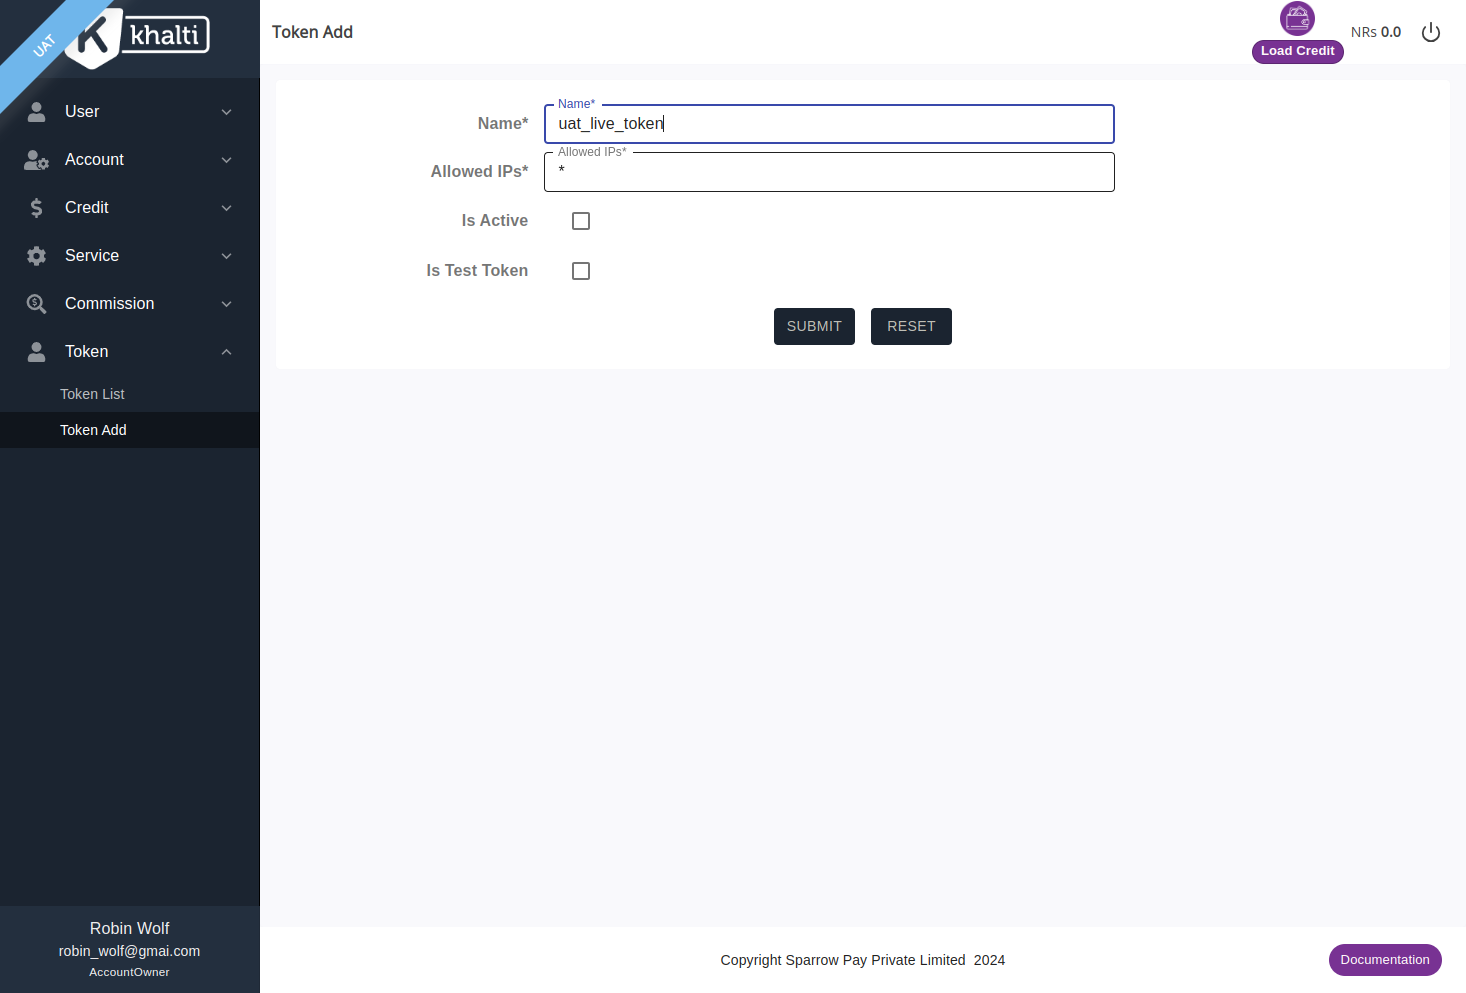Click the Robin Wolf user name
The width and height of the screenshot is (1466, 993).
129,928
